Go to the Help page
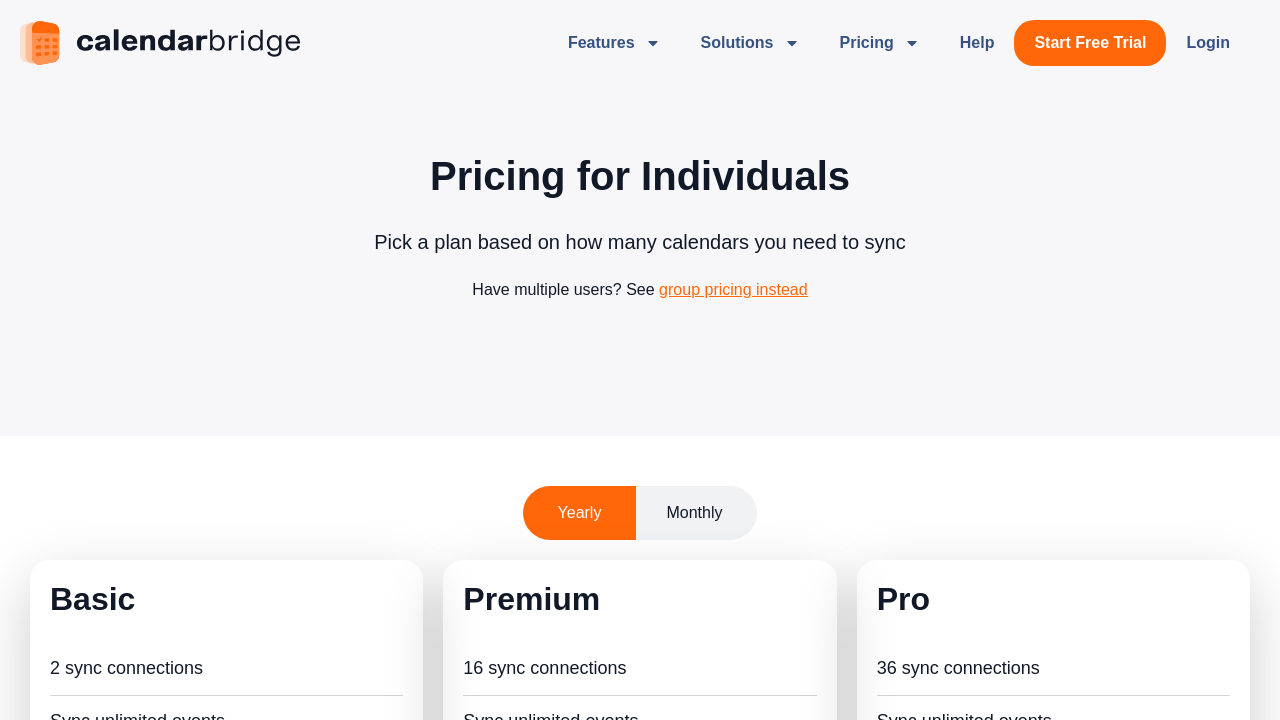 [x=976, y=43]
